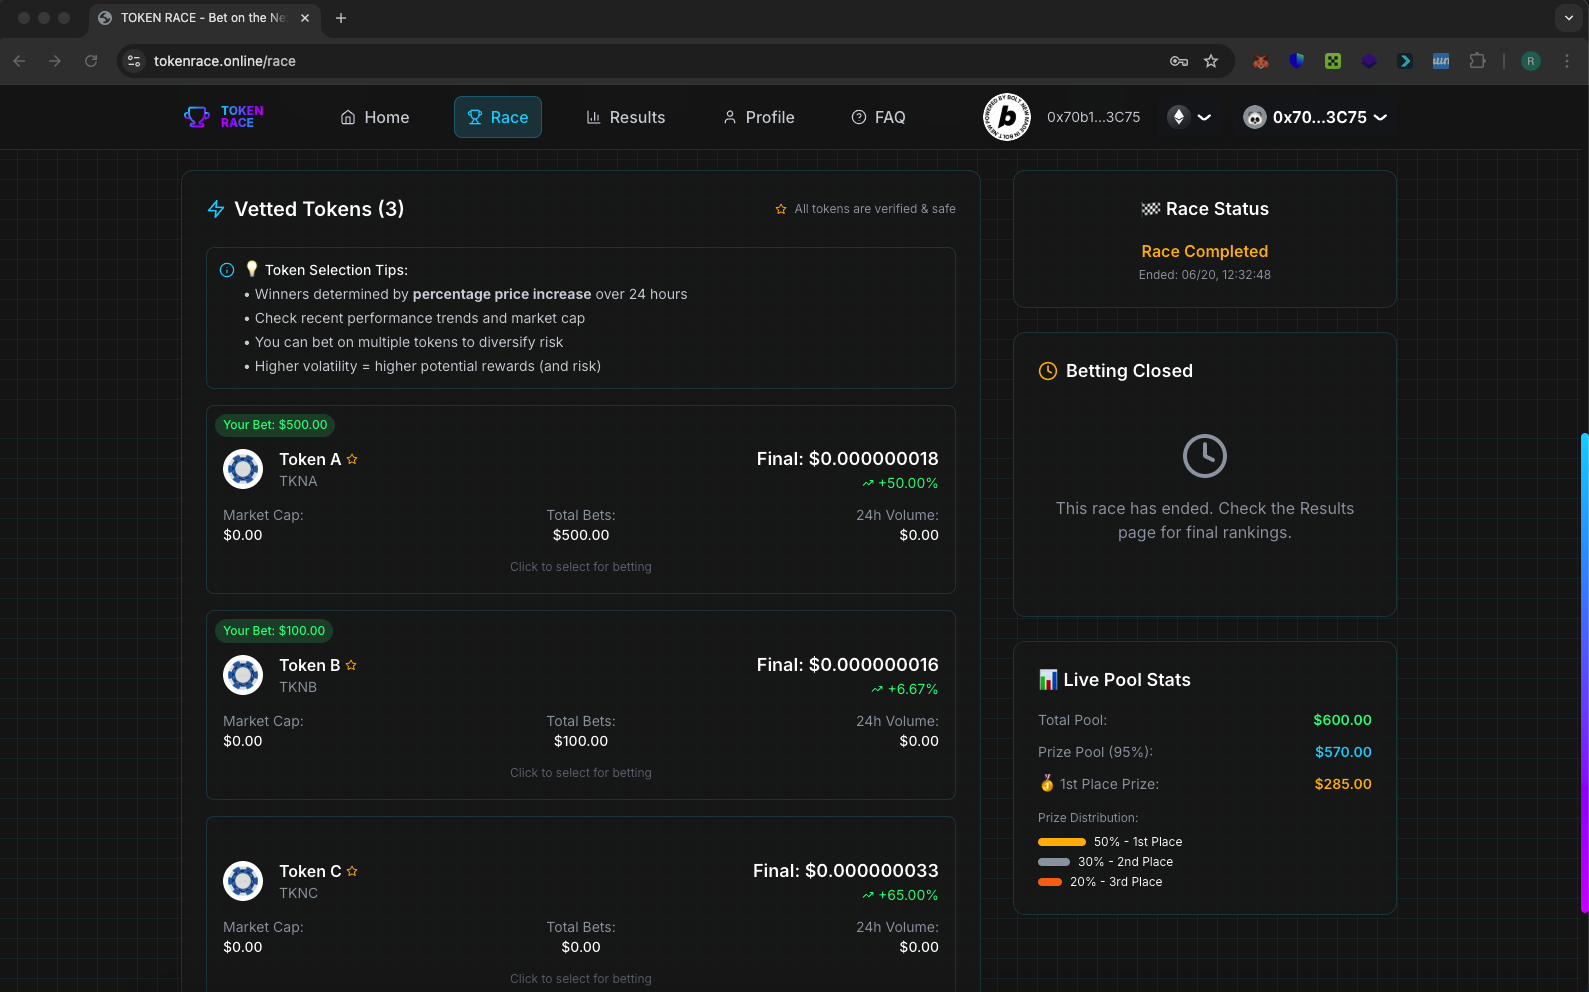Click the circular Bolt badge icon
The image size is (1589, 992).
(1007, 117)
